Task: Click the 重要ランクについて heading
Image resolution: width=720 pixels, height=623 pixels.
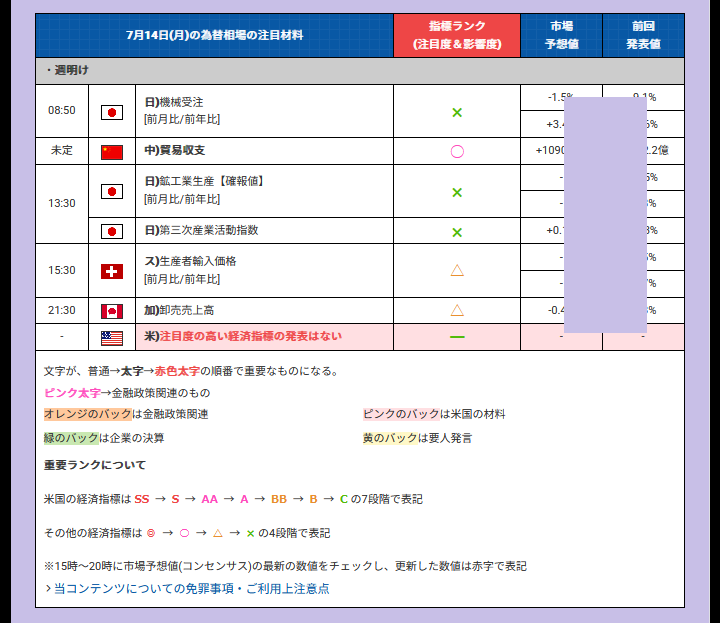Action: (x=95, y=465)
